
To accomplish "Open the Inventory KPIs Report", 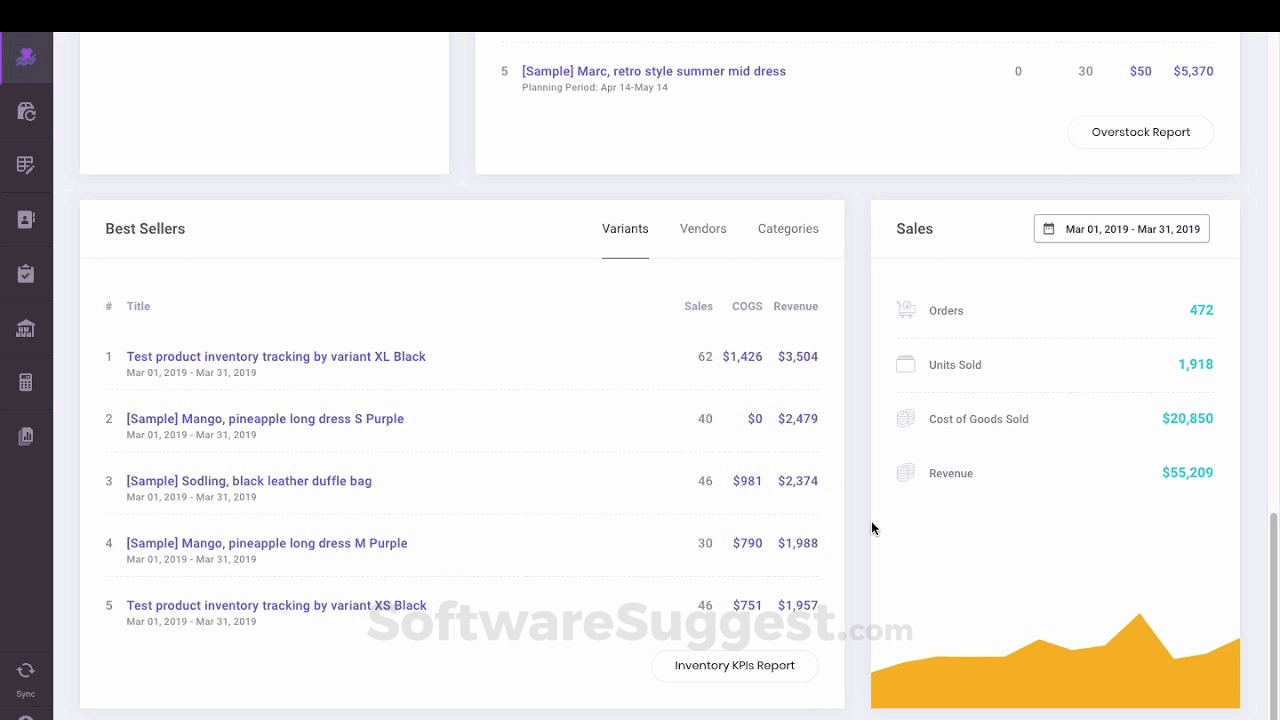I will (735, 665).
